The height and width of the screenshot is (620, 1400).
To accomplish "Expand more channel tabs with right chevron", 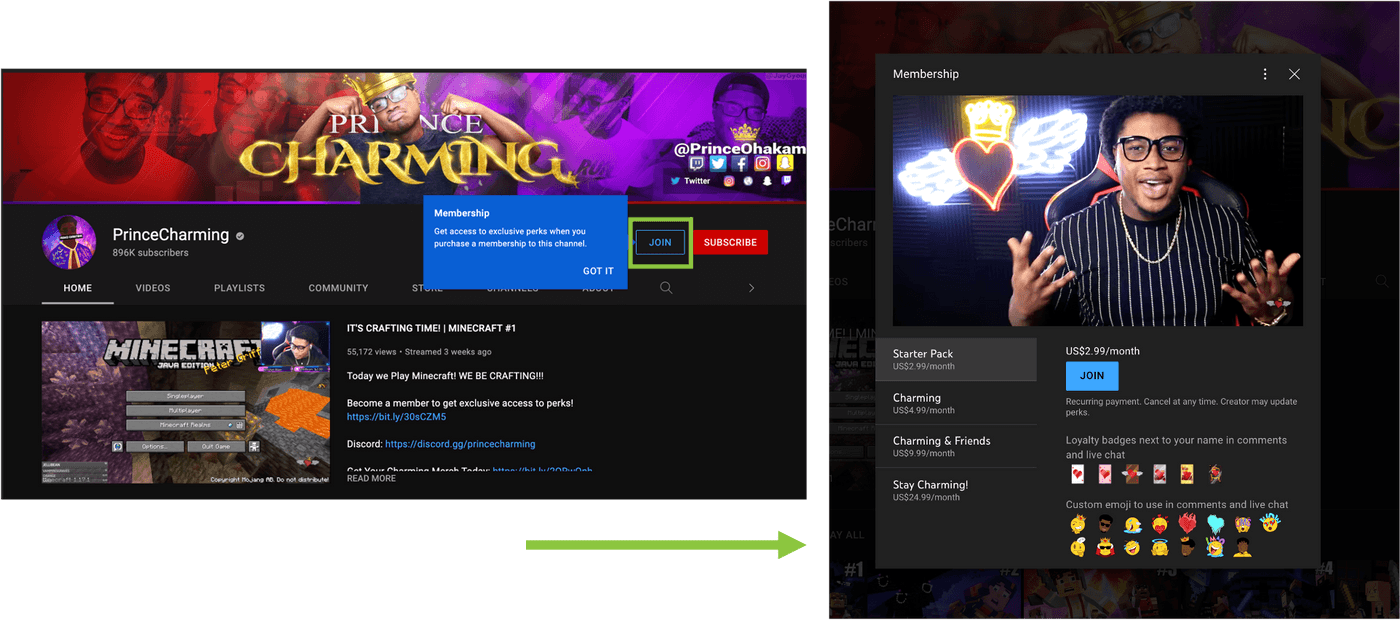I will [751, 288].
